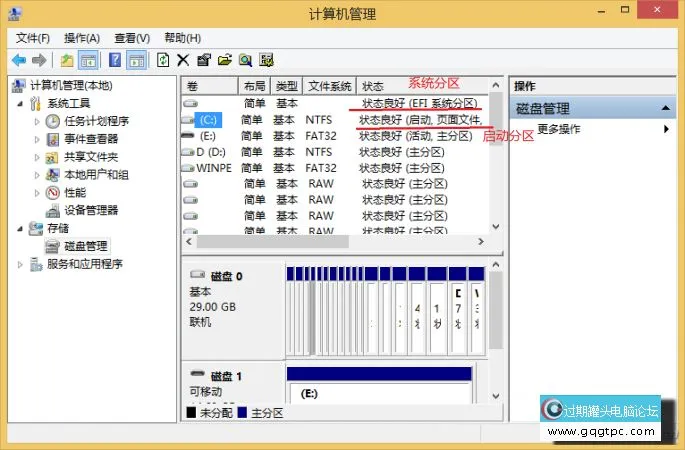Expand the 本地用户和组 node arrow
The height and width of the screenshot is (450, 685).
point(37,175)
